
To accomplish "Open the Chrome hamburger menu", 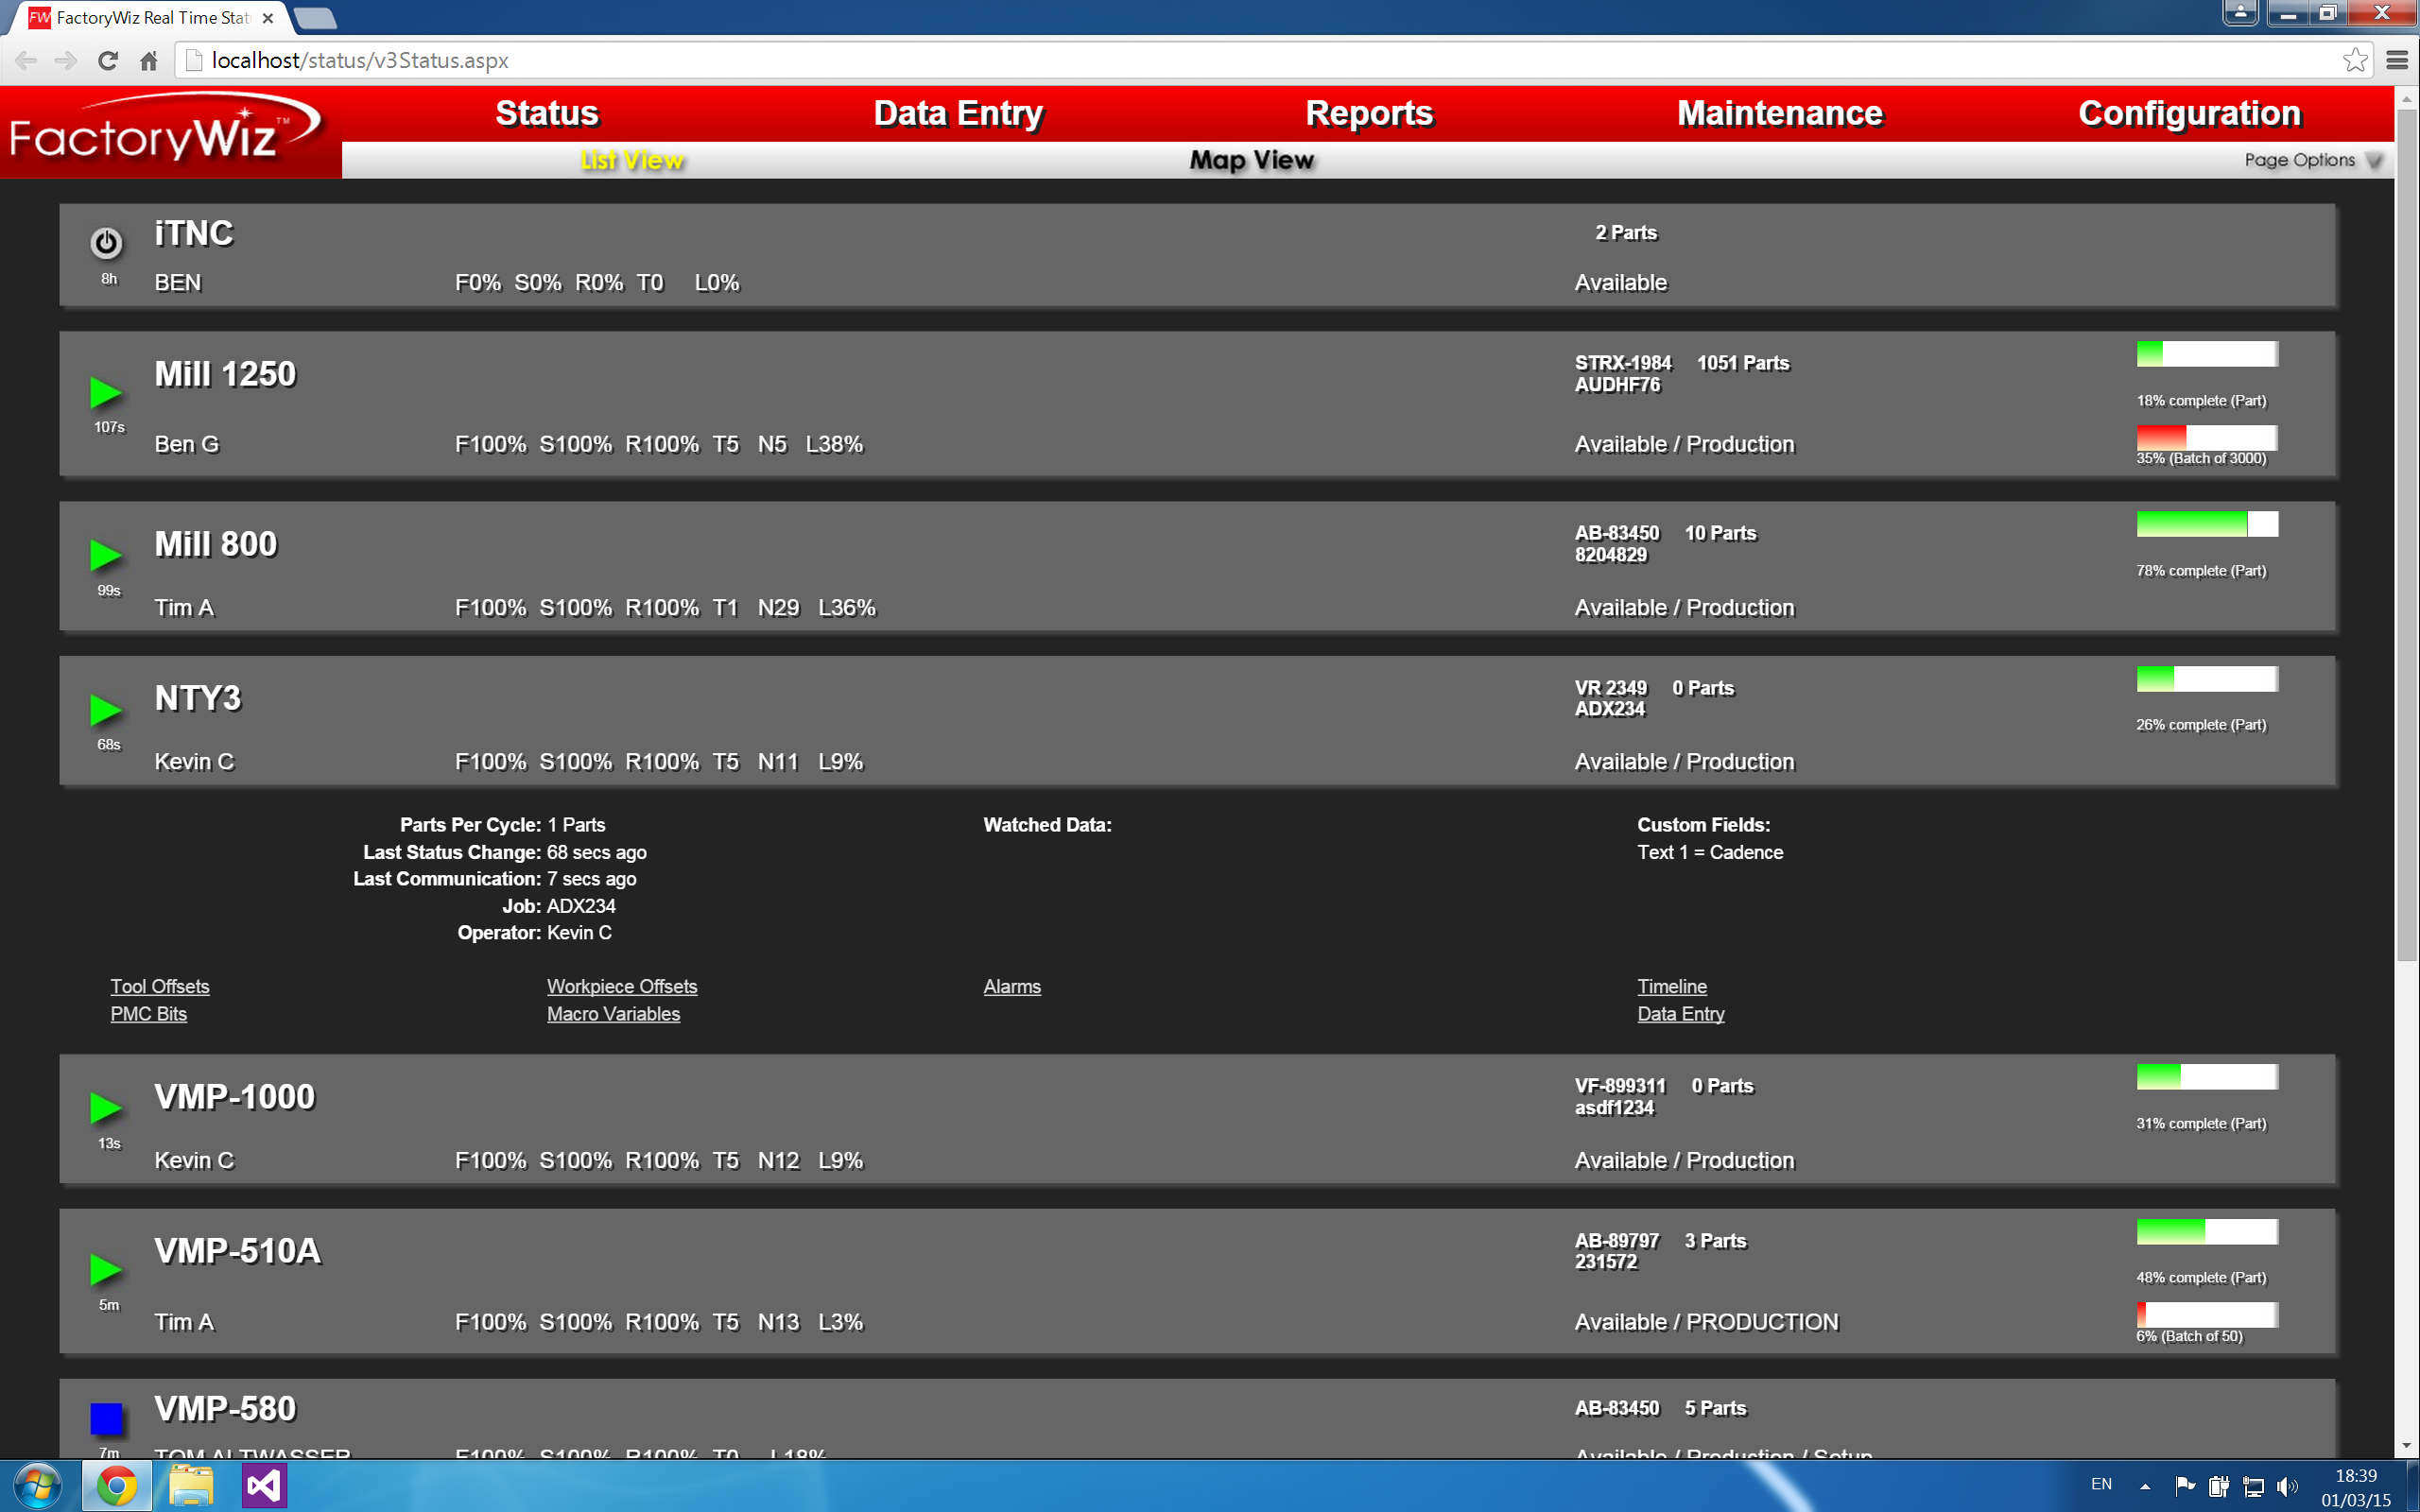I will tap(2396, 61).
